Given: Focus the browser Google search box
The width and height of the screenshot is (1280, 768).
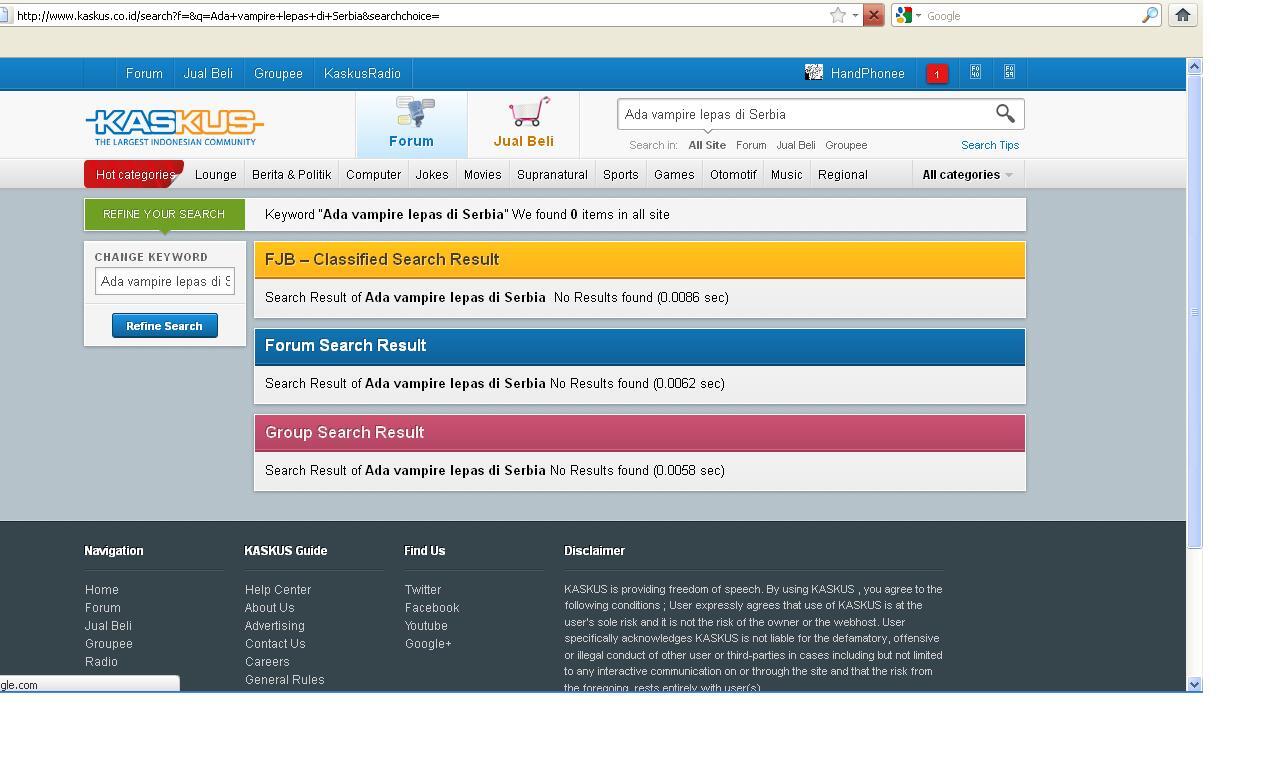Looking at the screenshot, I should click(1032, 15).
